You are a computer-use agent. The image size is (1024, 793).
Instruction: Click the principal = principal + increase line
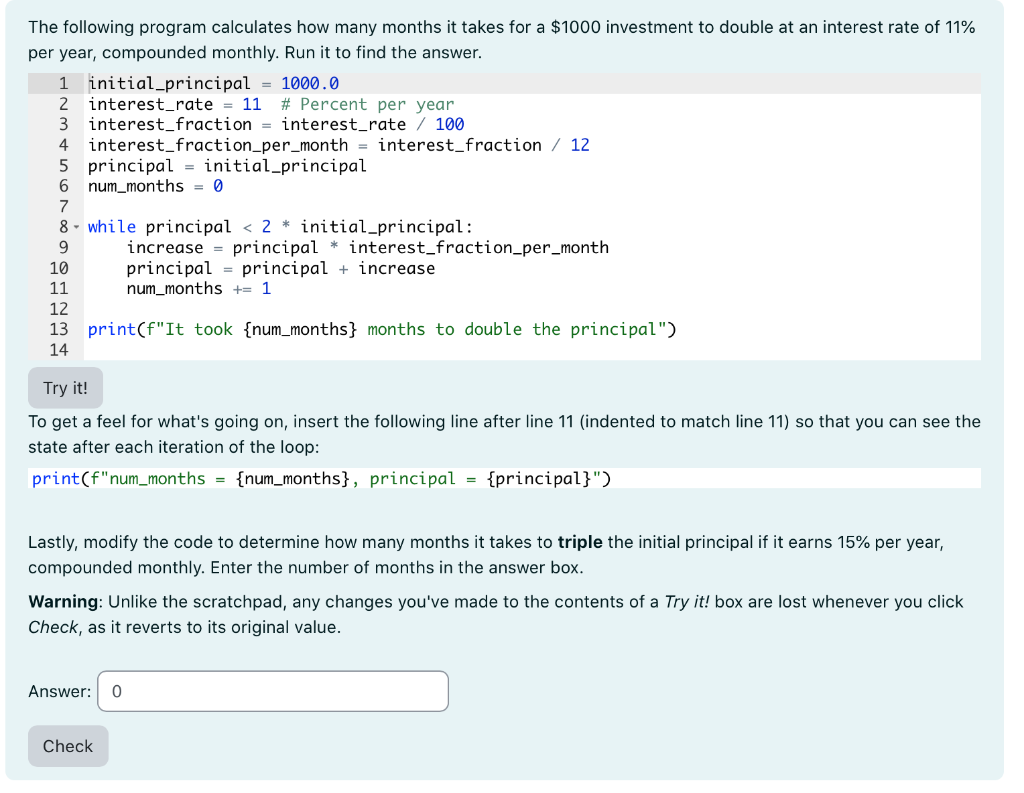[280, 268]
